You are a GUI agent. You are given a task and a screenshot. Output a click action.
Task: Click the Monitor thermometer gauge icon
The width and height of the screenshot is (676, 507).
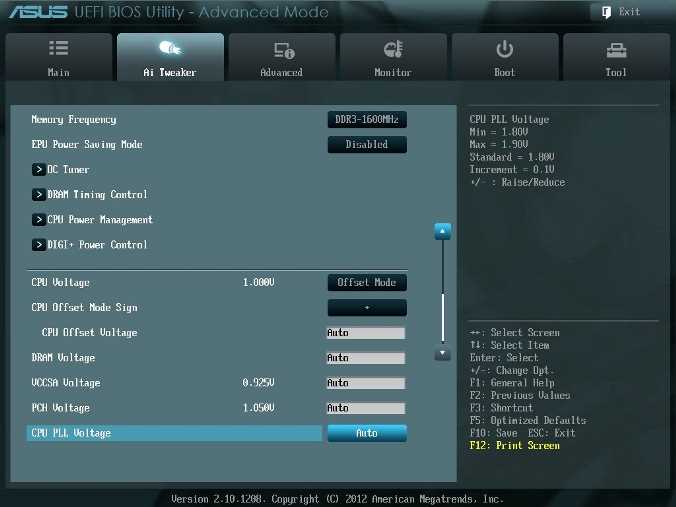click(393, 49)
